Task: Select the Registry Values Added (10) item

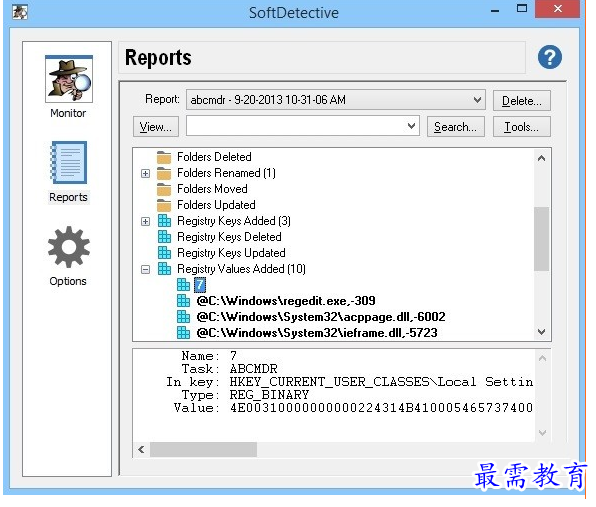Action: pyautogui.click(x=242, y=269)
